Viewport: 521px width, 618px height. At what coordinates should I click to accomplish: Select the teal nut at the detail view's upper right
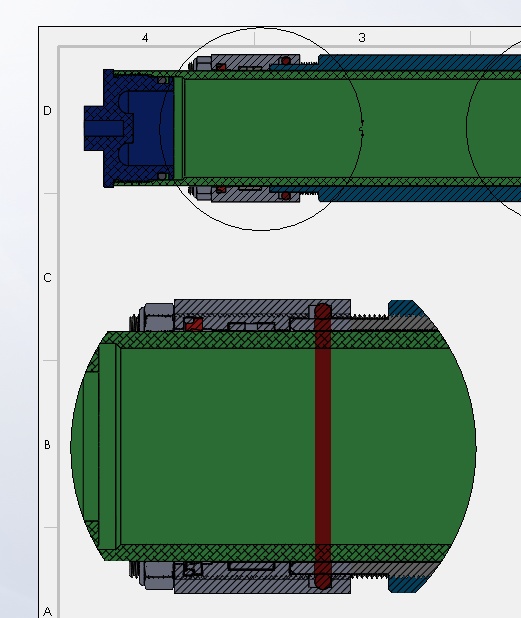(406, 308)
